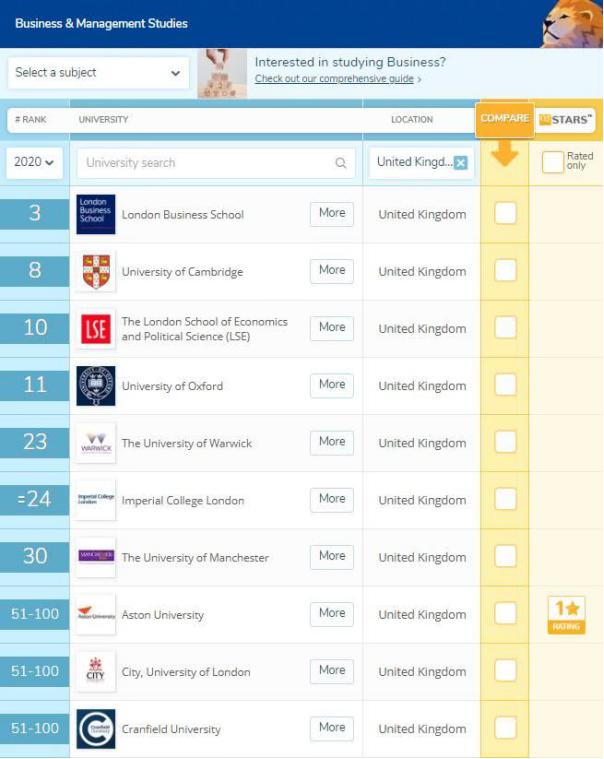The height and width of the screenshot is (759, 604).
Task: Click the Aston University logo
Action: 96,614
